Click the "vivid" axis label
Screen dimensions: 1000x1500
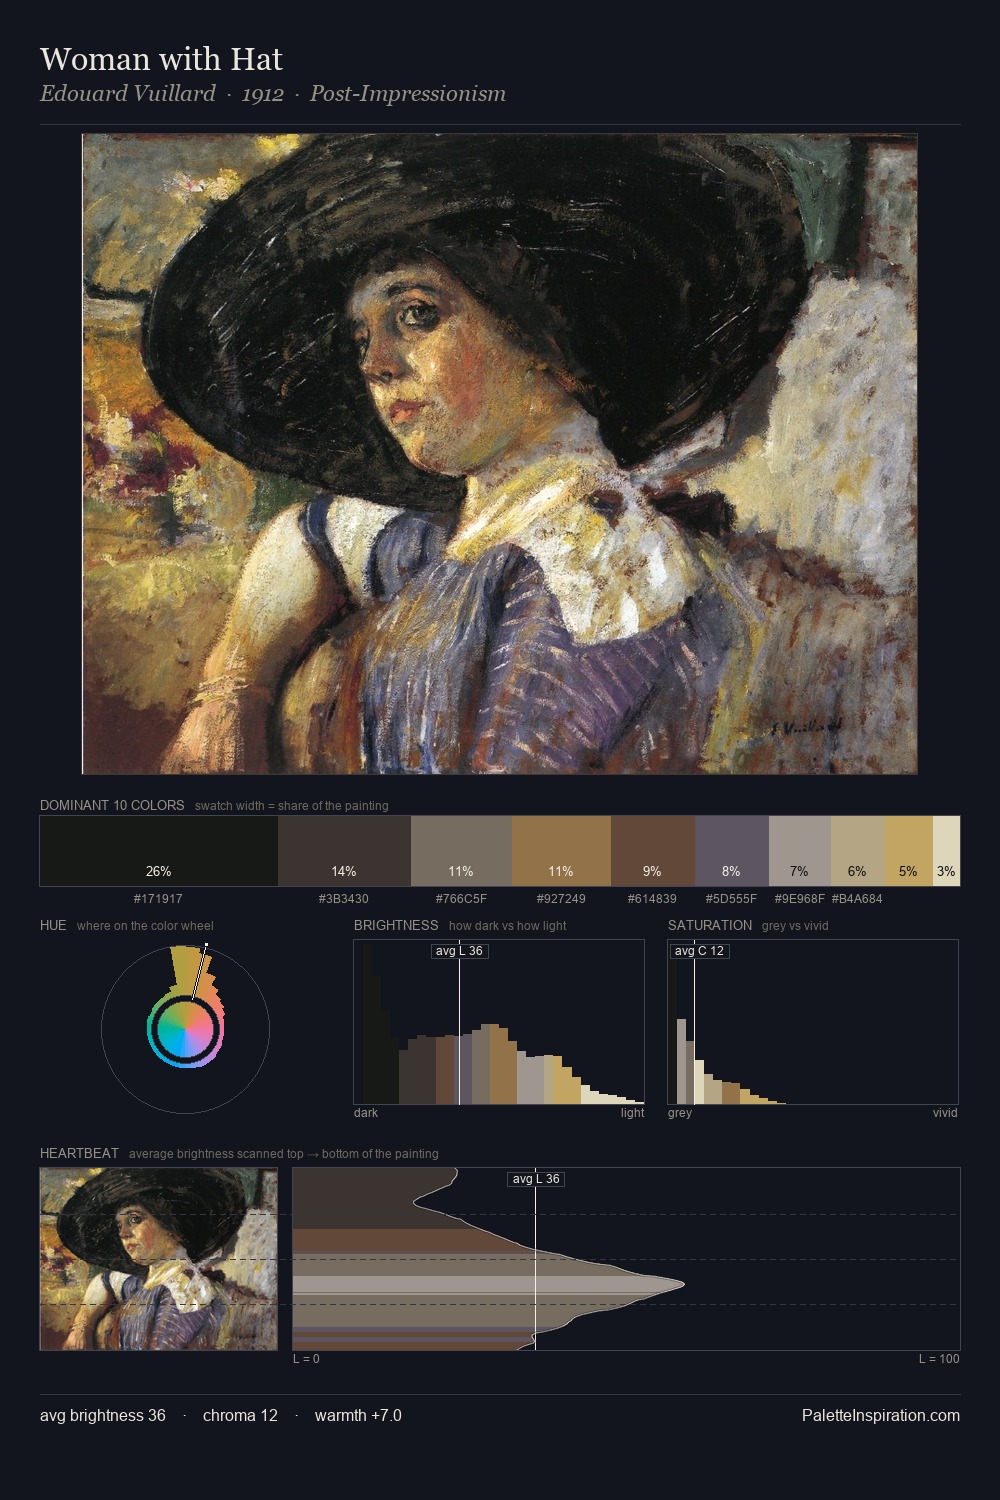coord(945,1113)
